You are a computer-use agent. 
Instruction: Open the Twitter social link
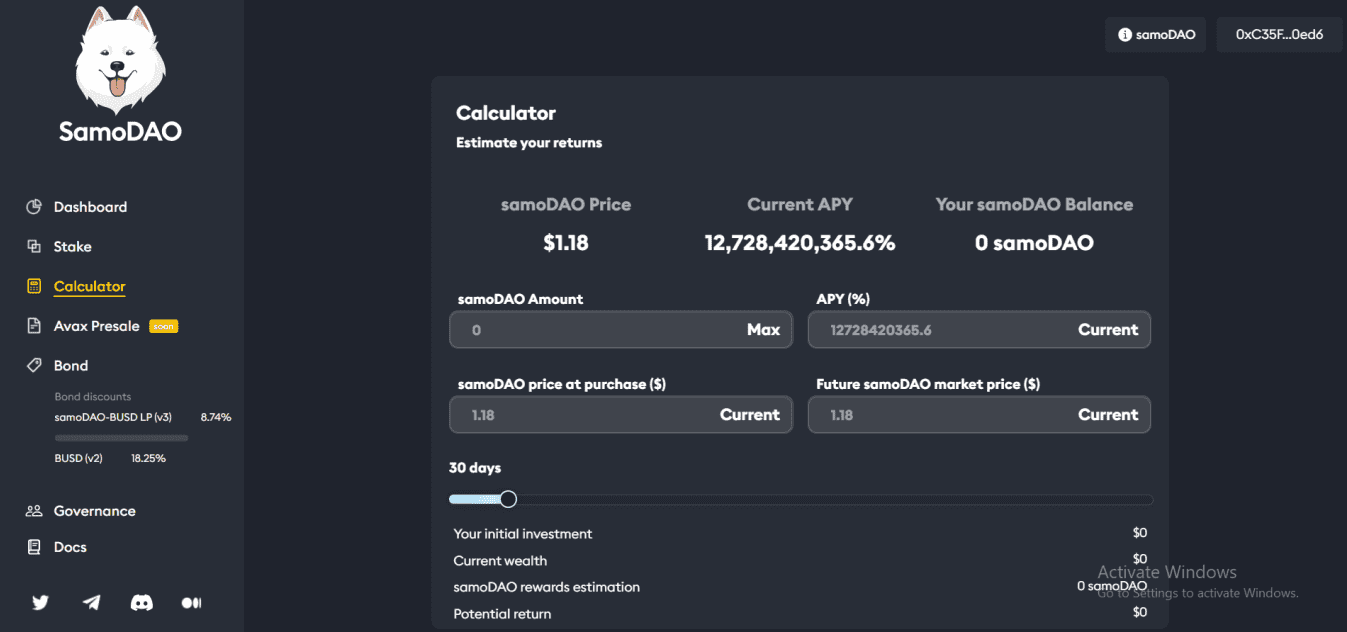coord(40,602)
